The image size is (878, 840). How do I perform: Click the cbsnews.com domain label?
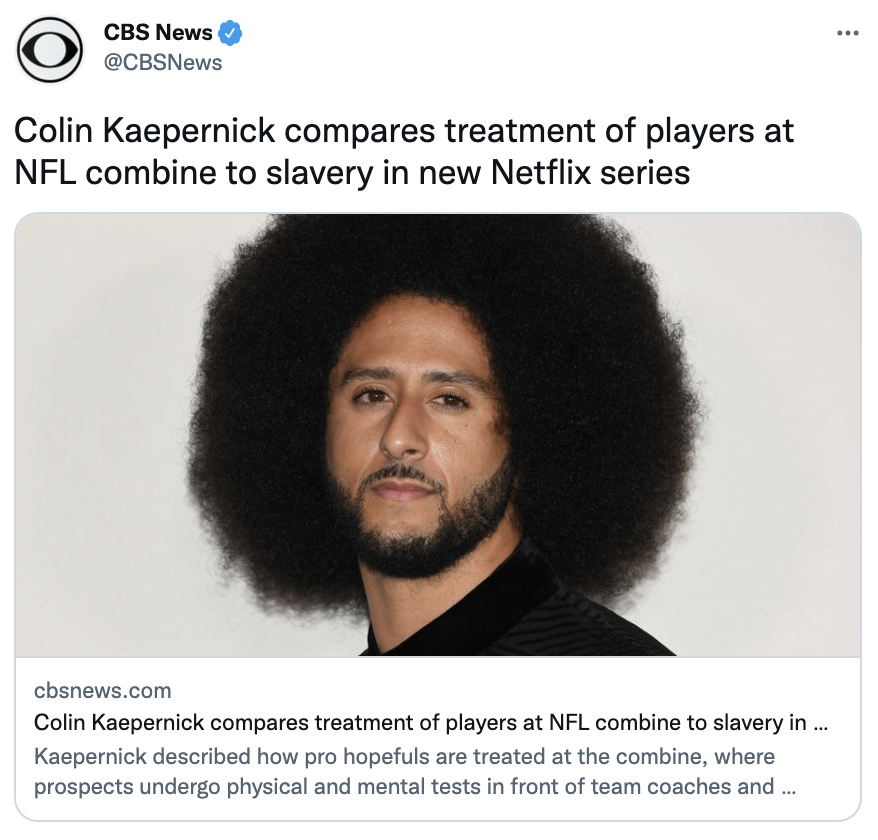pyautogui.click(x=103, y=690)
